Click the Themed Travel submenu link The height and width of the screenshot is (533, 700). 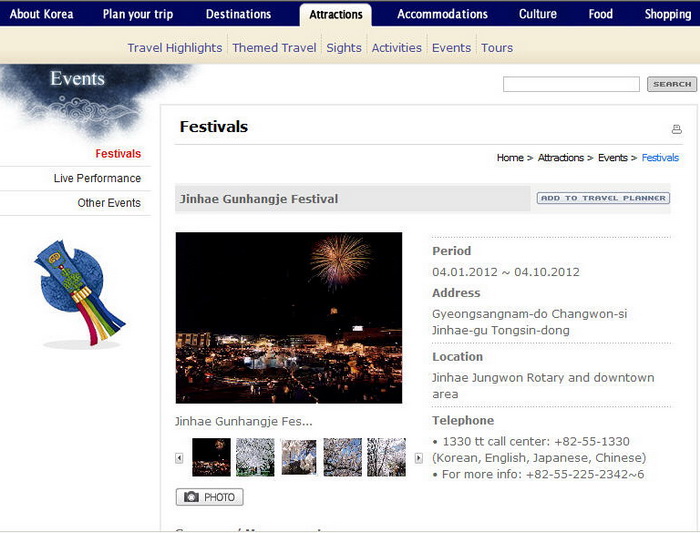point(274,48)
